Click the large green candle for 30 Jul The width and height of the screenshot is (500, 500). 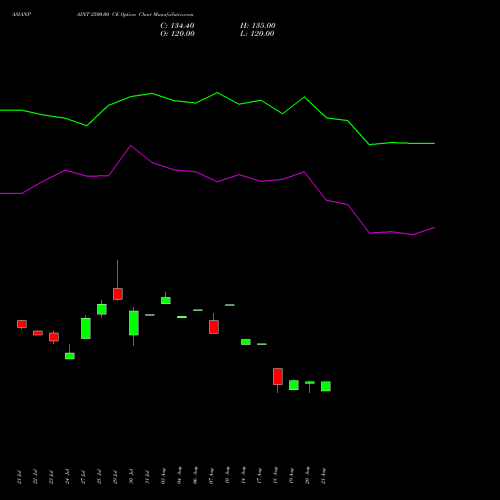(x=134, y=323)
